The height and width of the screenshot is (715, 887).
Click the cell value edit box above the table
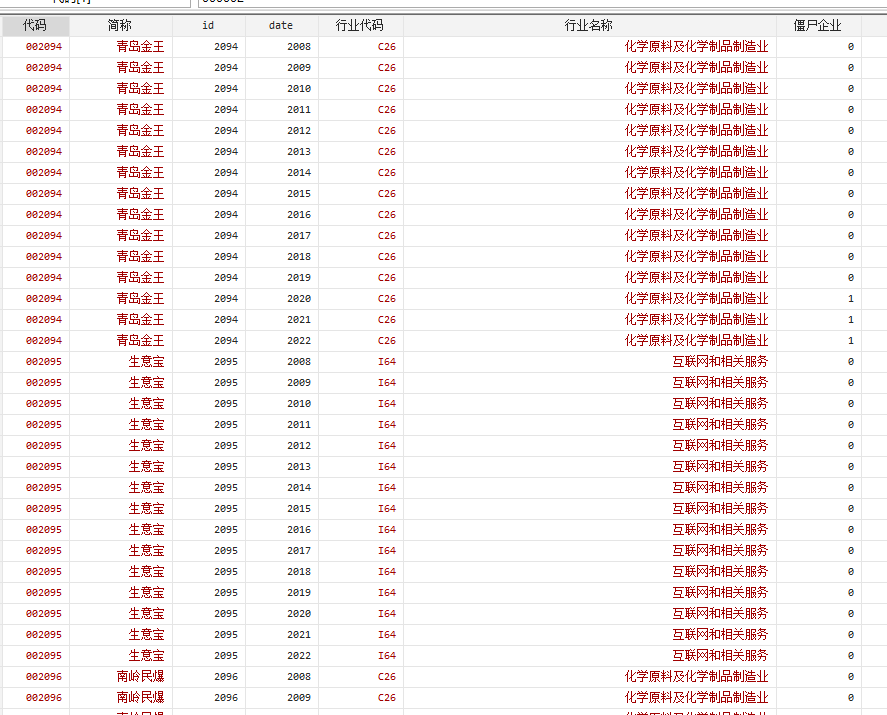tap(540, 3)
